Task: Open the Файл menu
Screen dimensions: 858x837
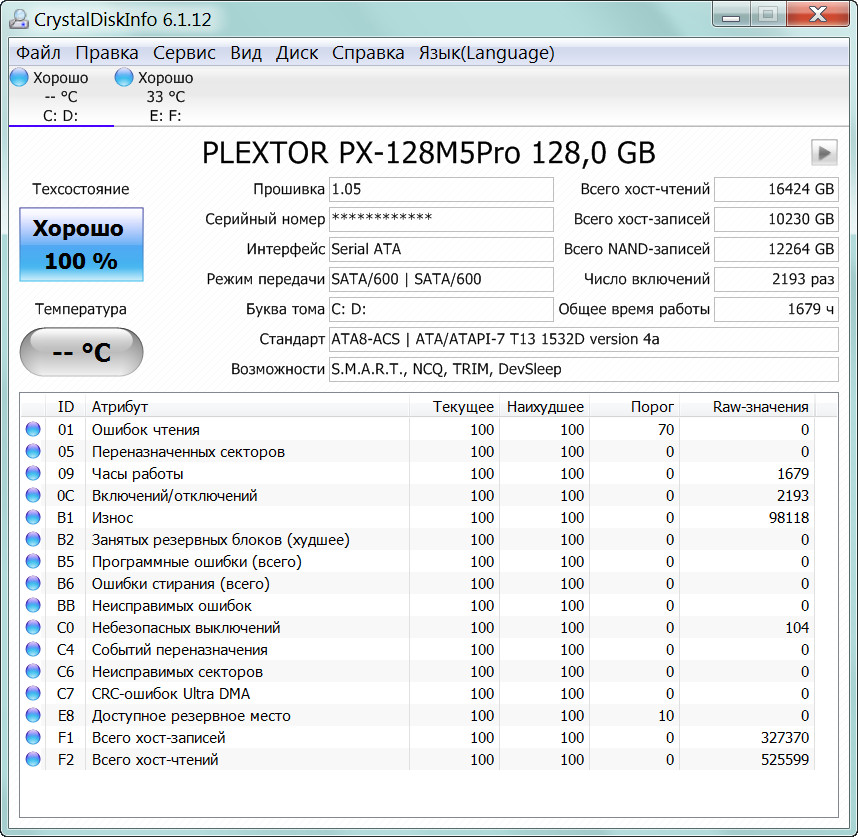Action: point(38,53)
